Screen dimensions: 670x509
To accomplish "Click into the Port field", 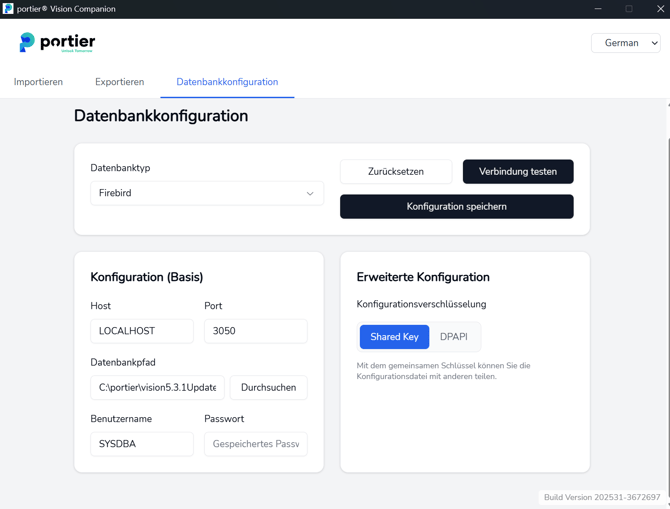I will 255,331.
